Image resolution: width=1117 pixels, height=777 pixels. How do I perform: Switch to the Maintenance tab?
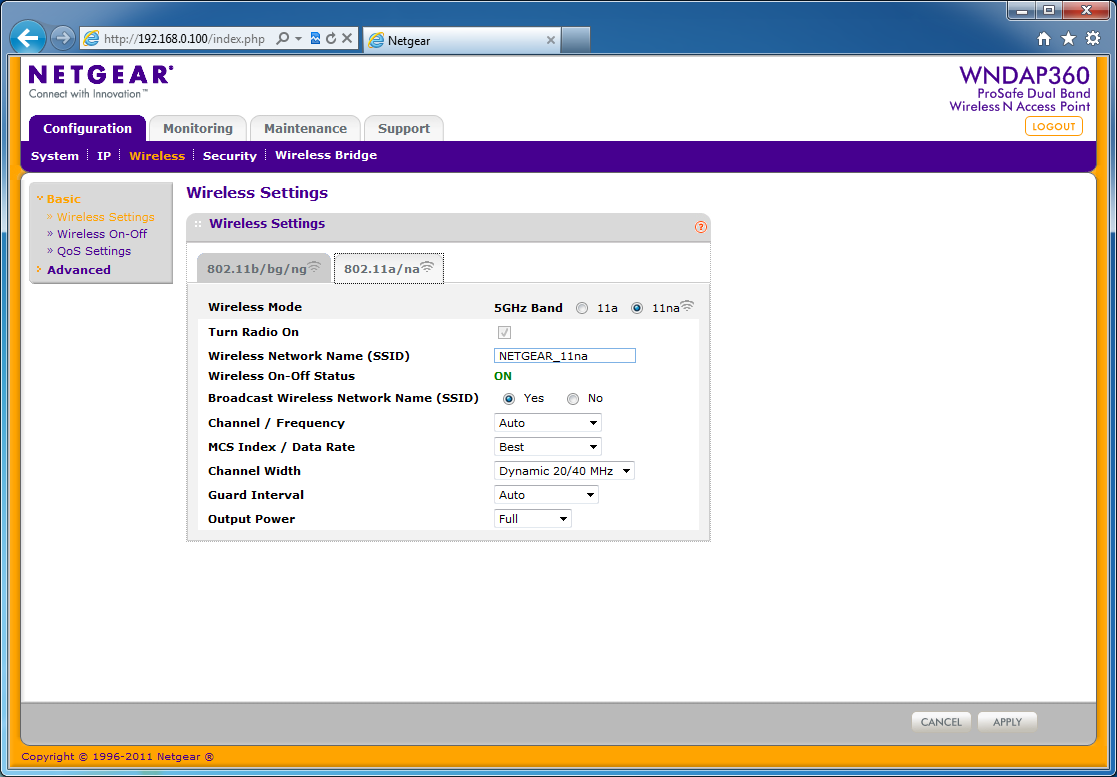click(306, 128)
